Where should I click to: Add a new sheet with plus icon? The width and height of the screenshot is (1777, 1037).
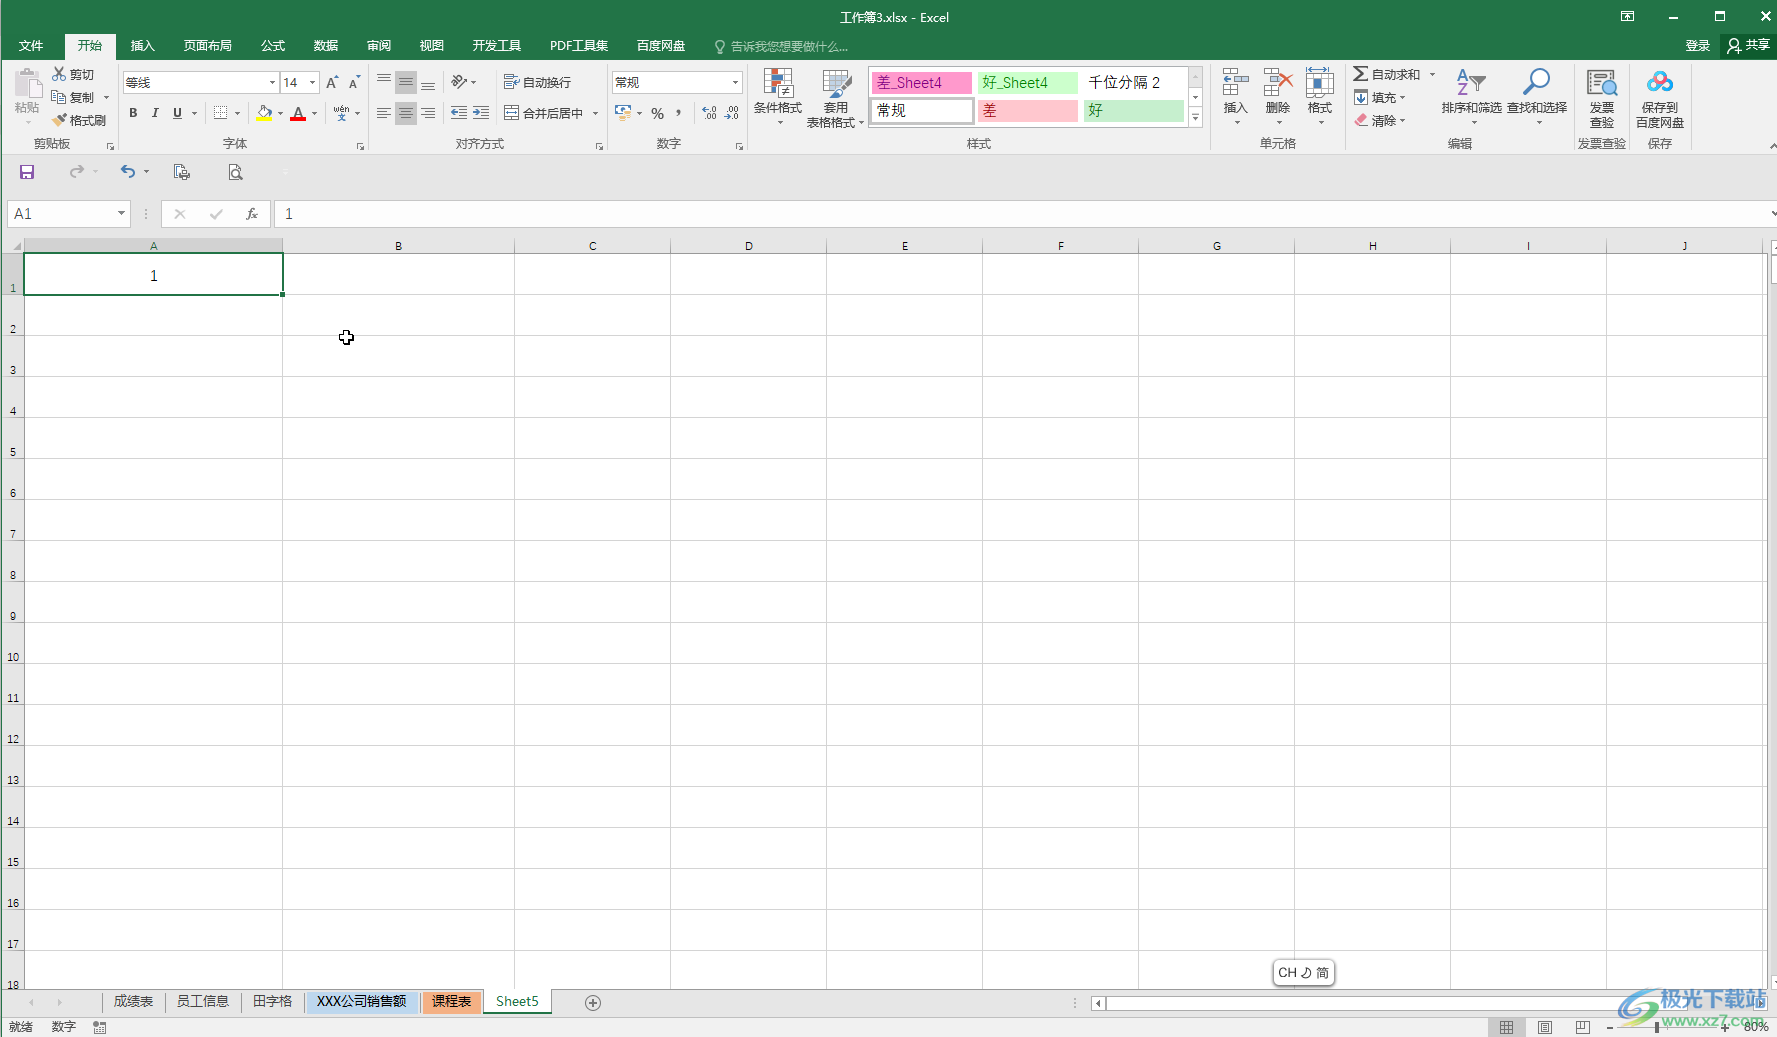tap(593, 1002)
